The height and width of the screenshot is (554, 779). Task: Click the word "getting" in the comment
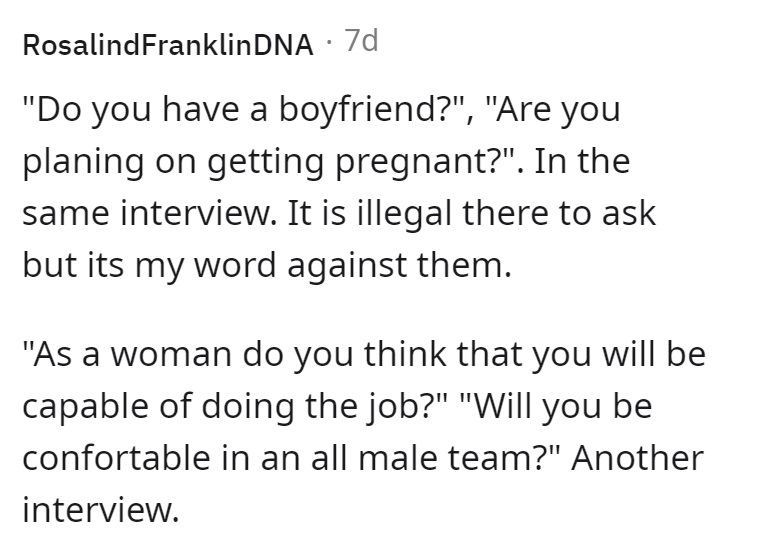point(265,162)
